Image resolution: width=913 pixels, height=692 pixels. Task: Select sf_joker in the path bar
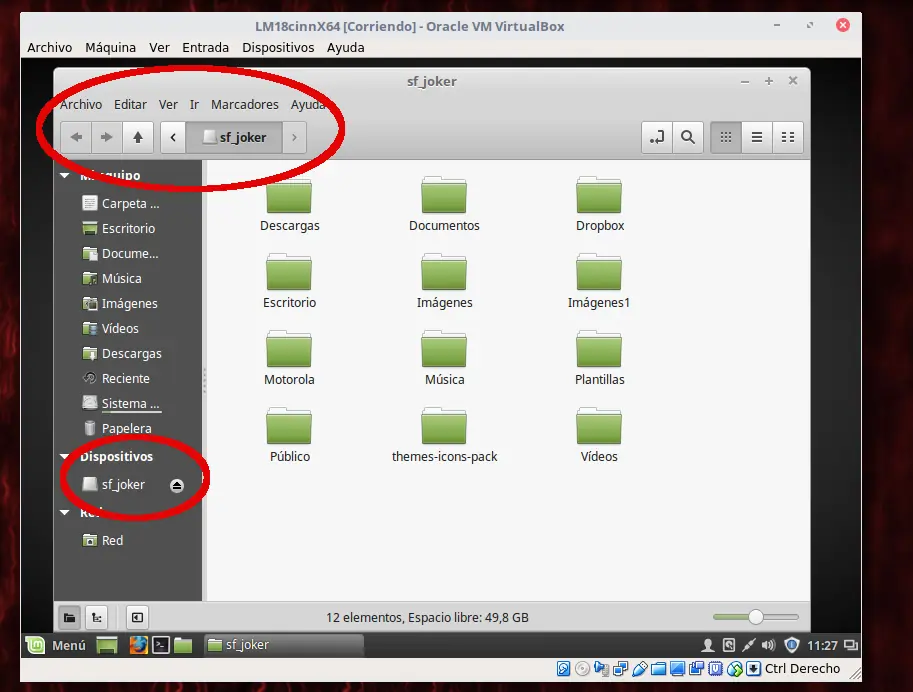tap(234, 137)
